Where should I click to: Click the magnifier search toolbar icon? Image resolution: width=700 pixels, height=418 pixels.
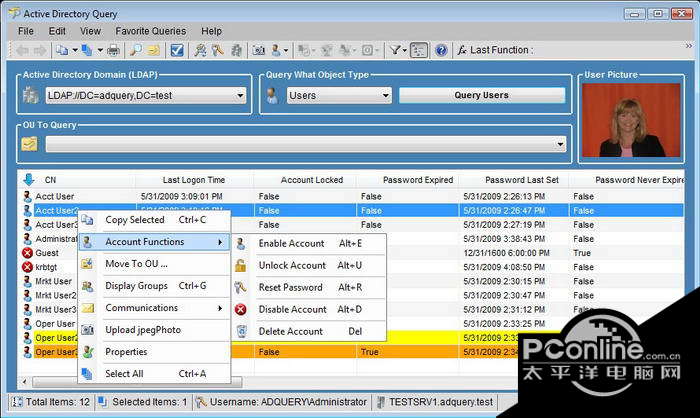point(136,50)
